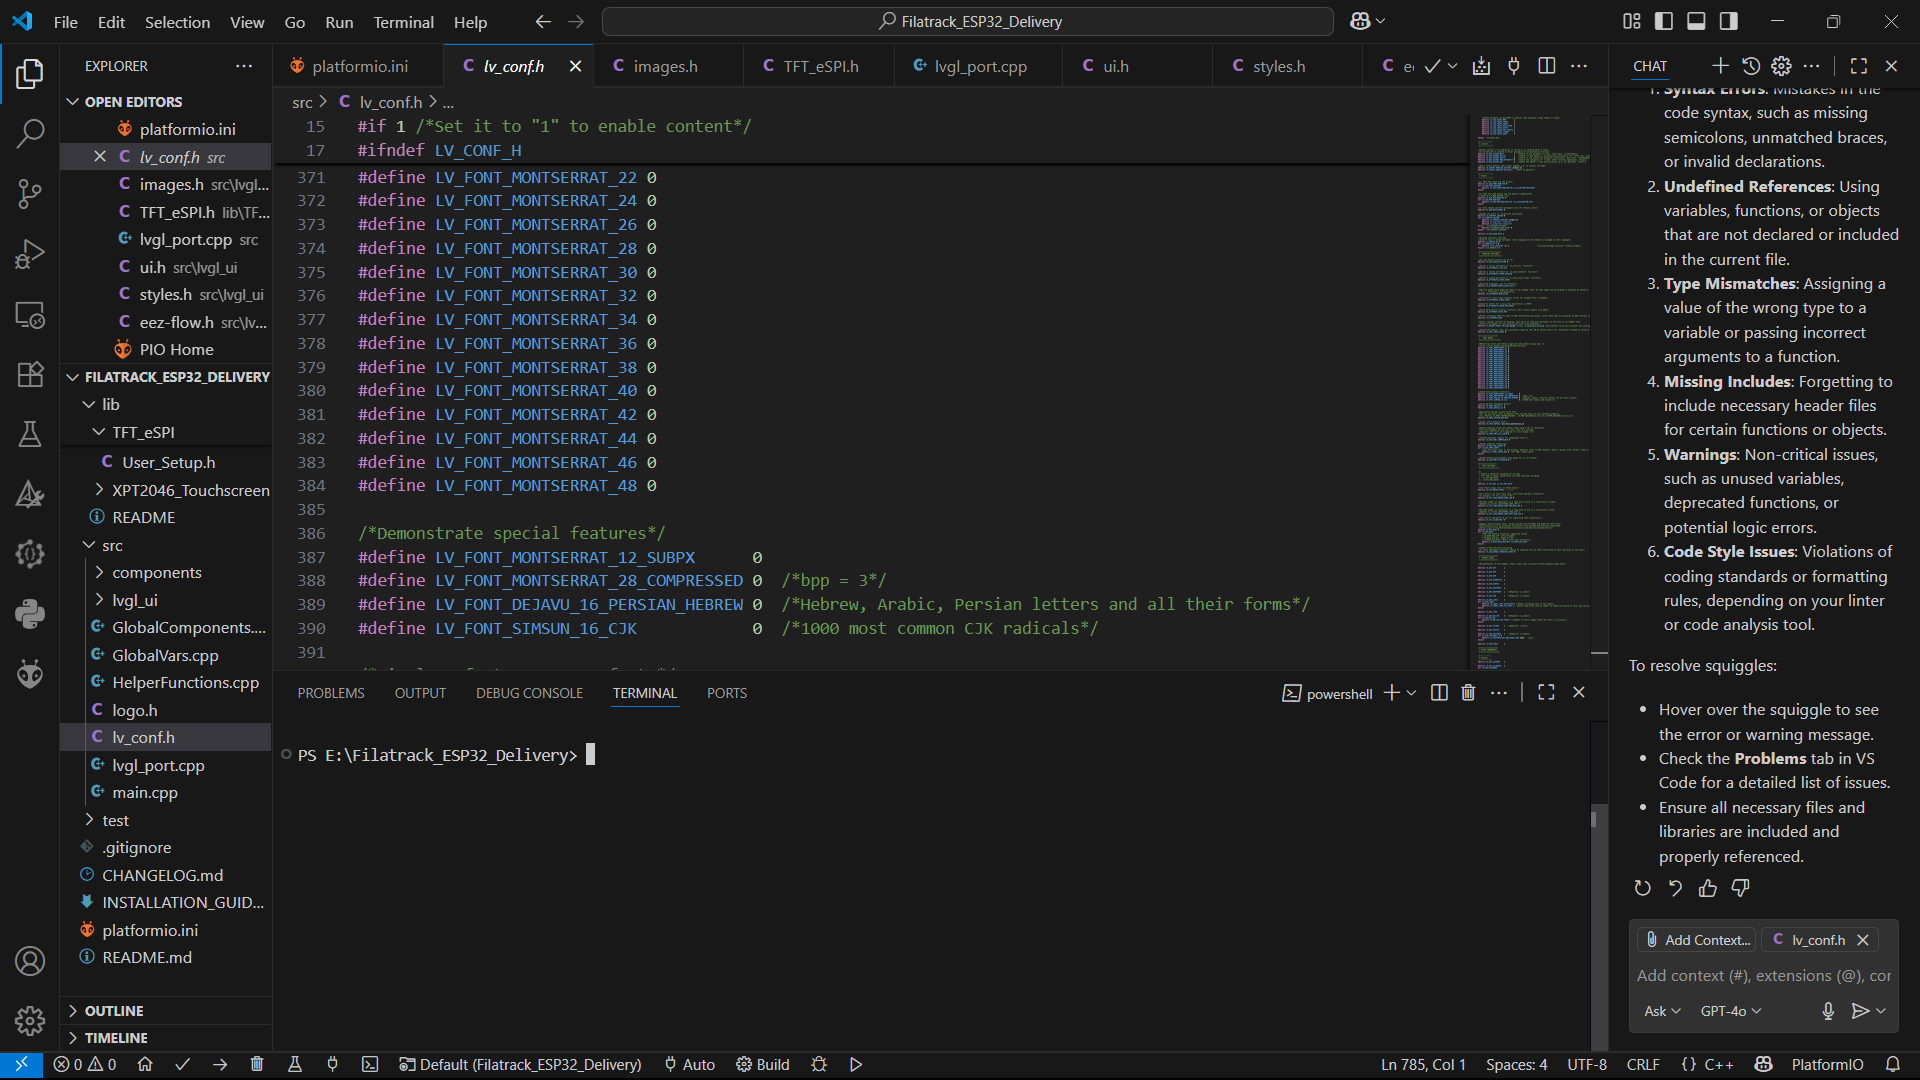Image resolution: width=1920 pixels, height=1080 pixels.
Task: Split the editor to the right
Action: point(1546,66)
